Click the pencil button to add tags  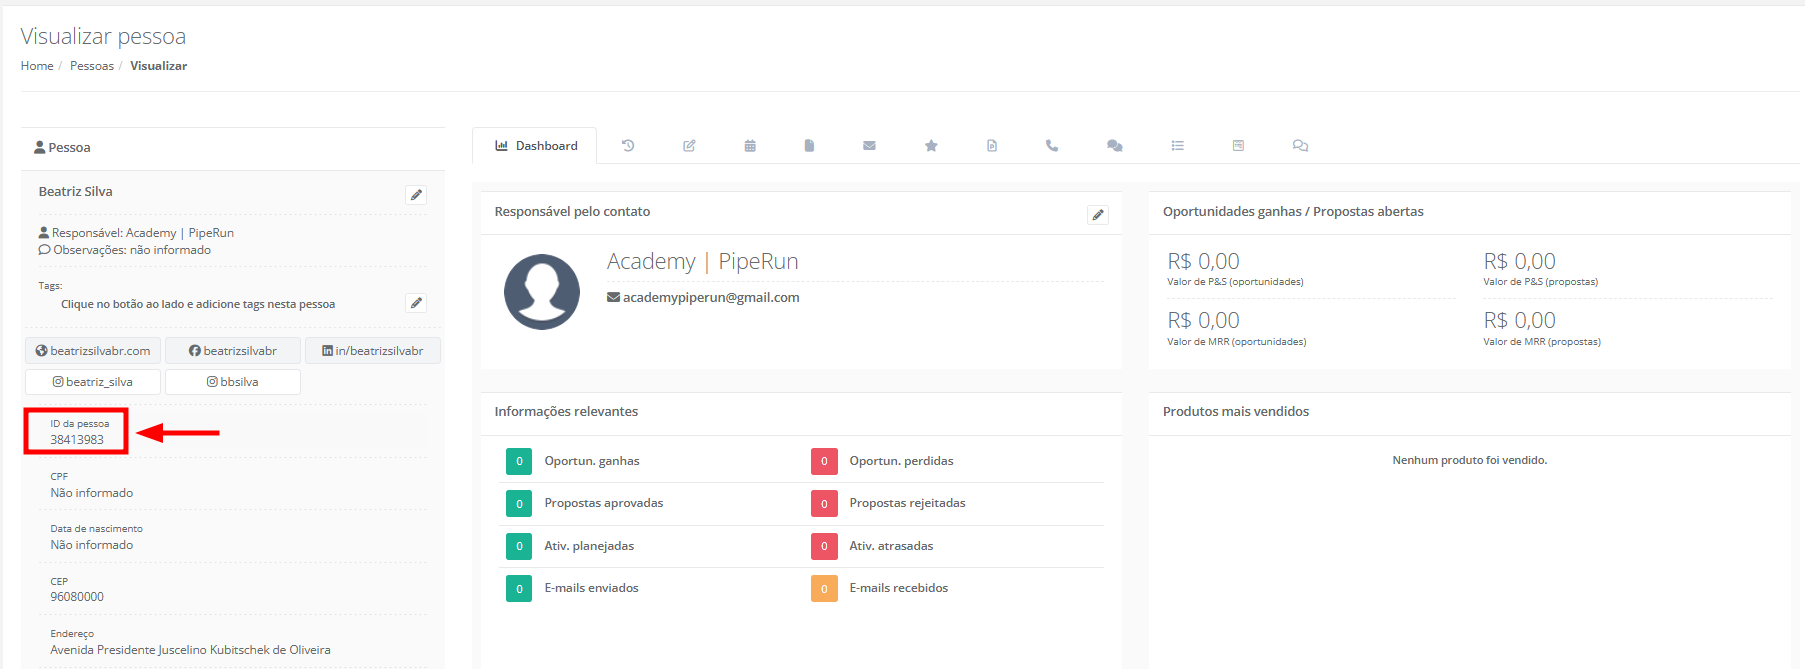click(x=416, y=303)
